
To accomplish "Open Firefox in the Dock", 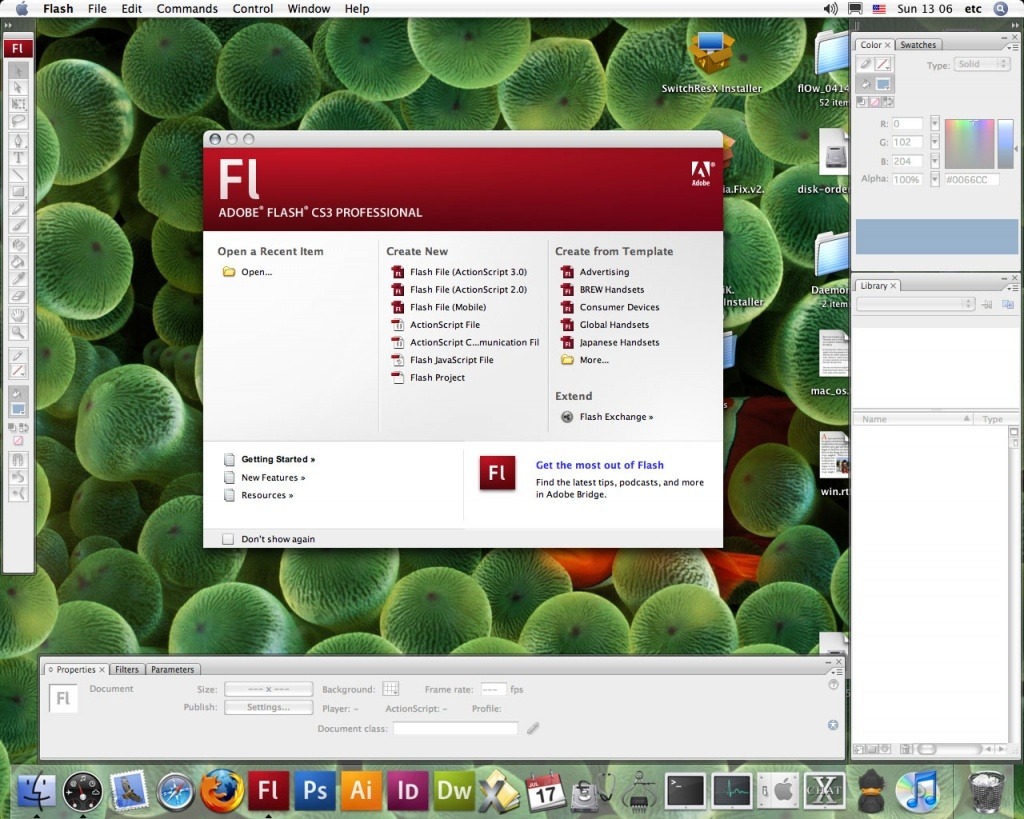I will point(221,790).
